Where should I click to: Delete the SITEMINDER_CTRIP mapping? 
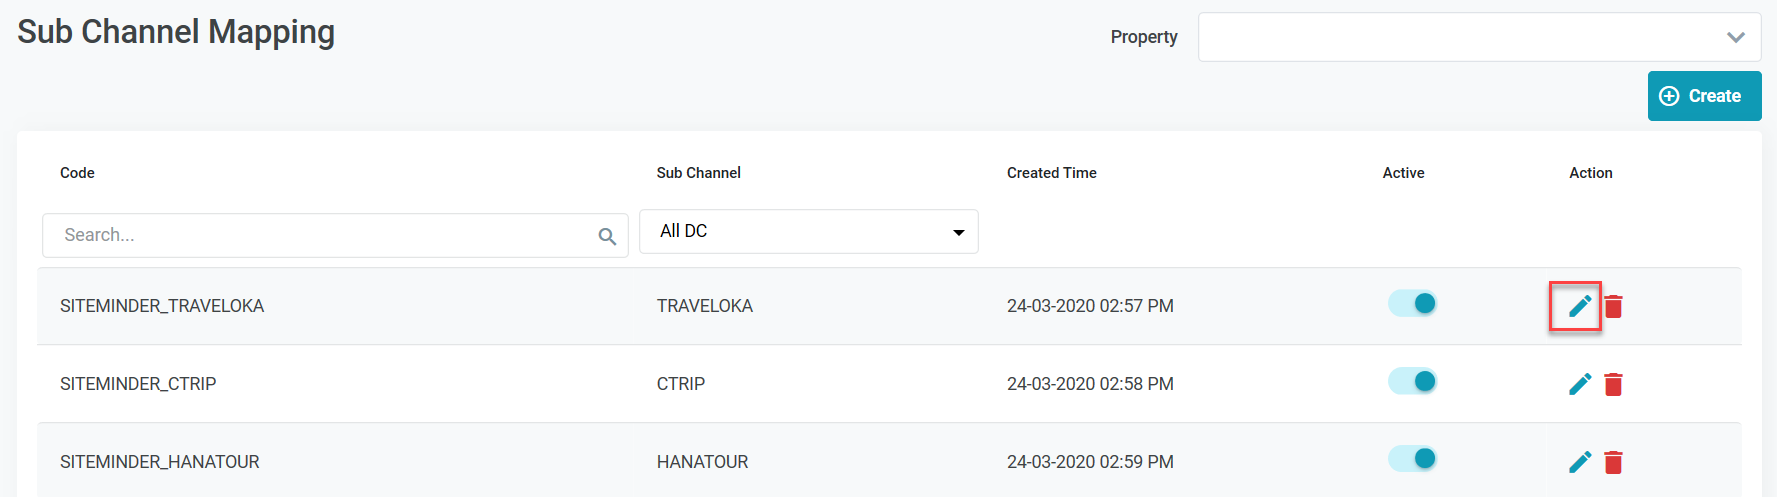click(x=1613, y=384)
